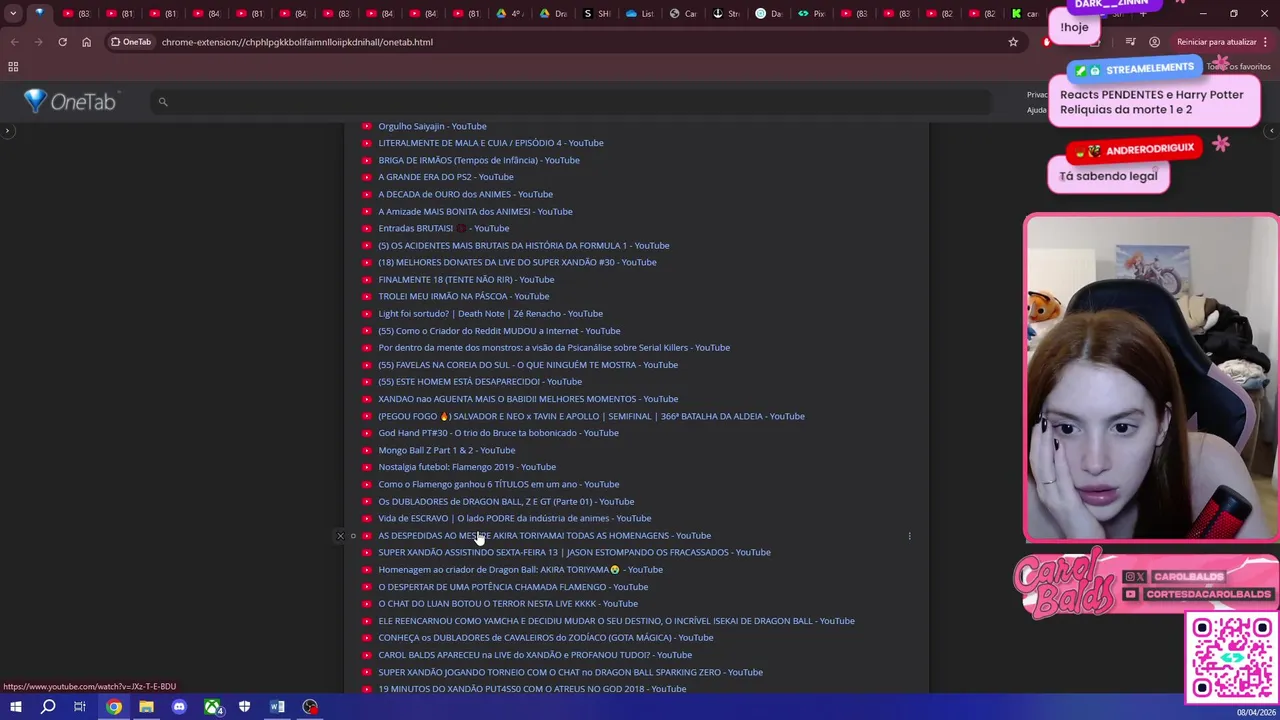Open Como o Flamengo ganhou 6 TÍTULOS entry
This screenshot has width=1280, height=720.
click(x=498, y=484)
